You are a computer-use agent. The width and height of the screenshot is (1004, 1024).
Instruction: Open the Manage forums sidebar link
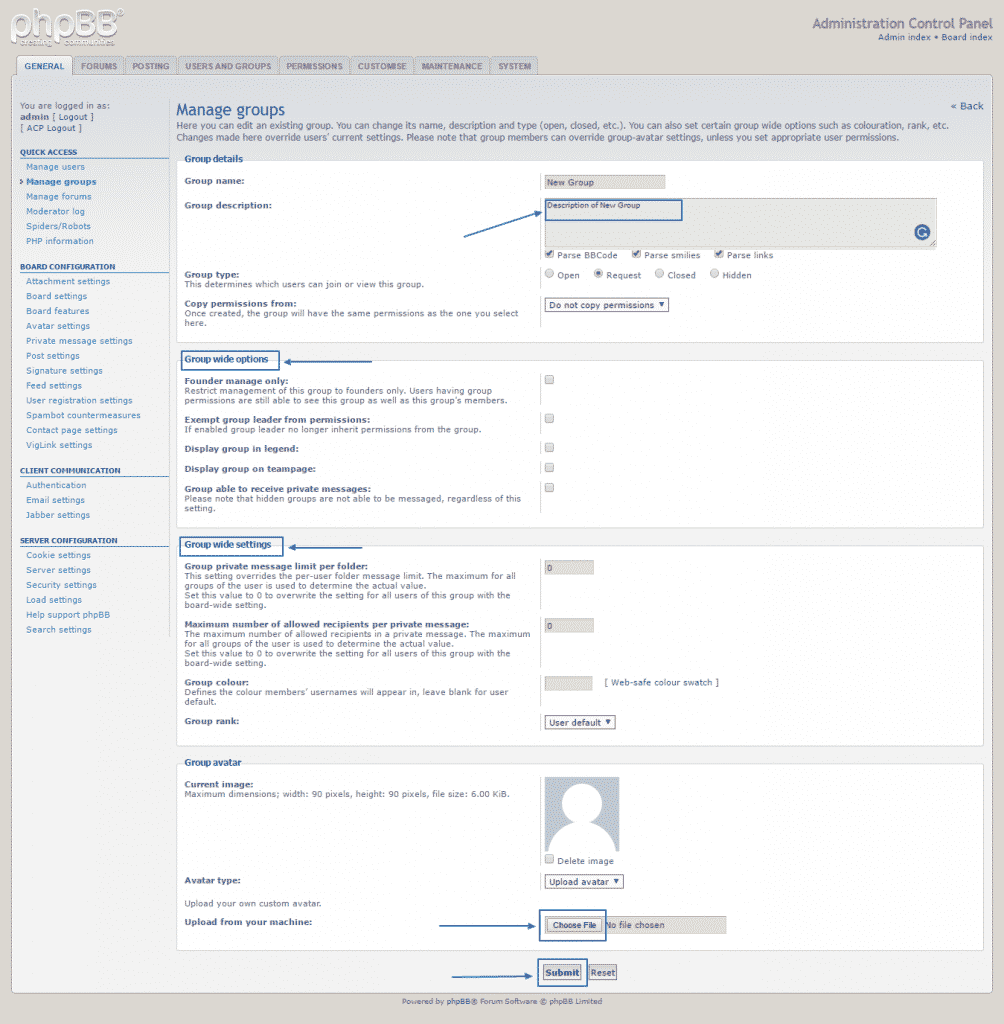click(x=59, y=196)
